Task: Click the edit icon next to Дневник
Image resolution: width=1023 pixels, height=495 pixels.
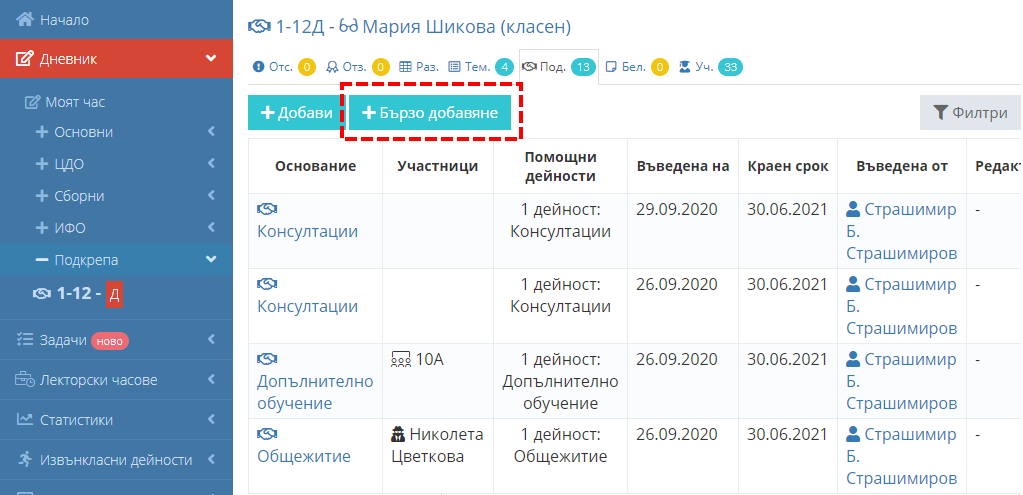Action: [x=24, y=59]
